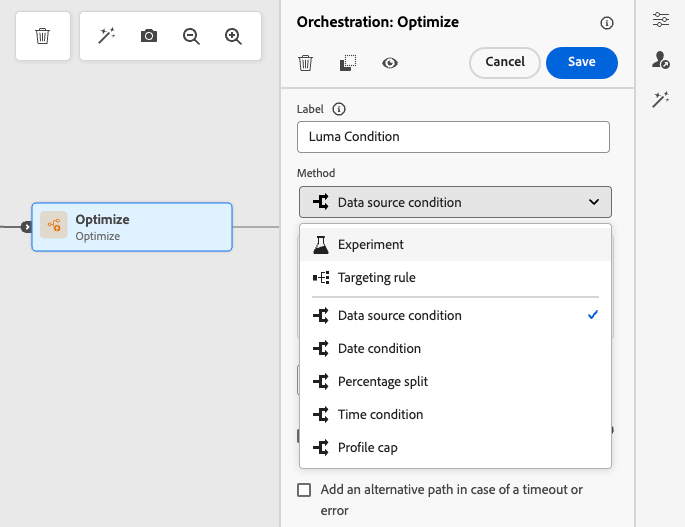Enable alternative path for timeout or error

[x=305, y=490]
